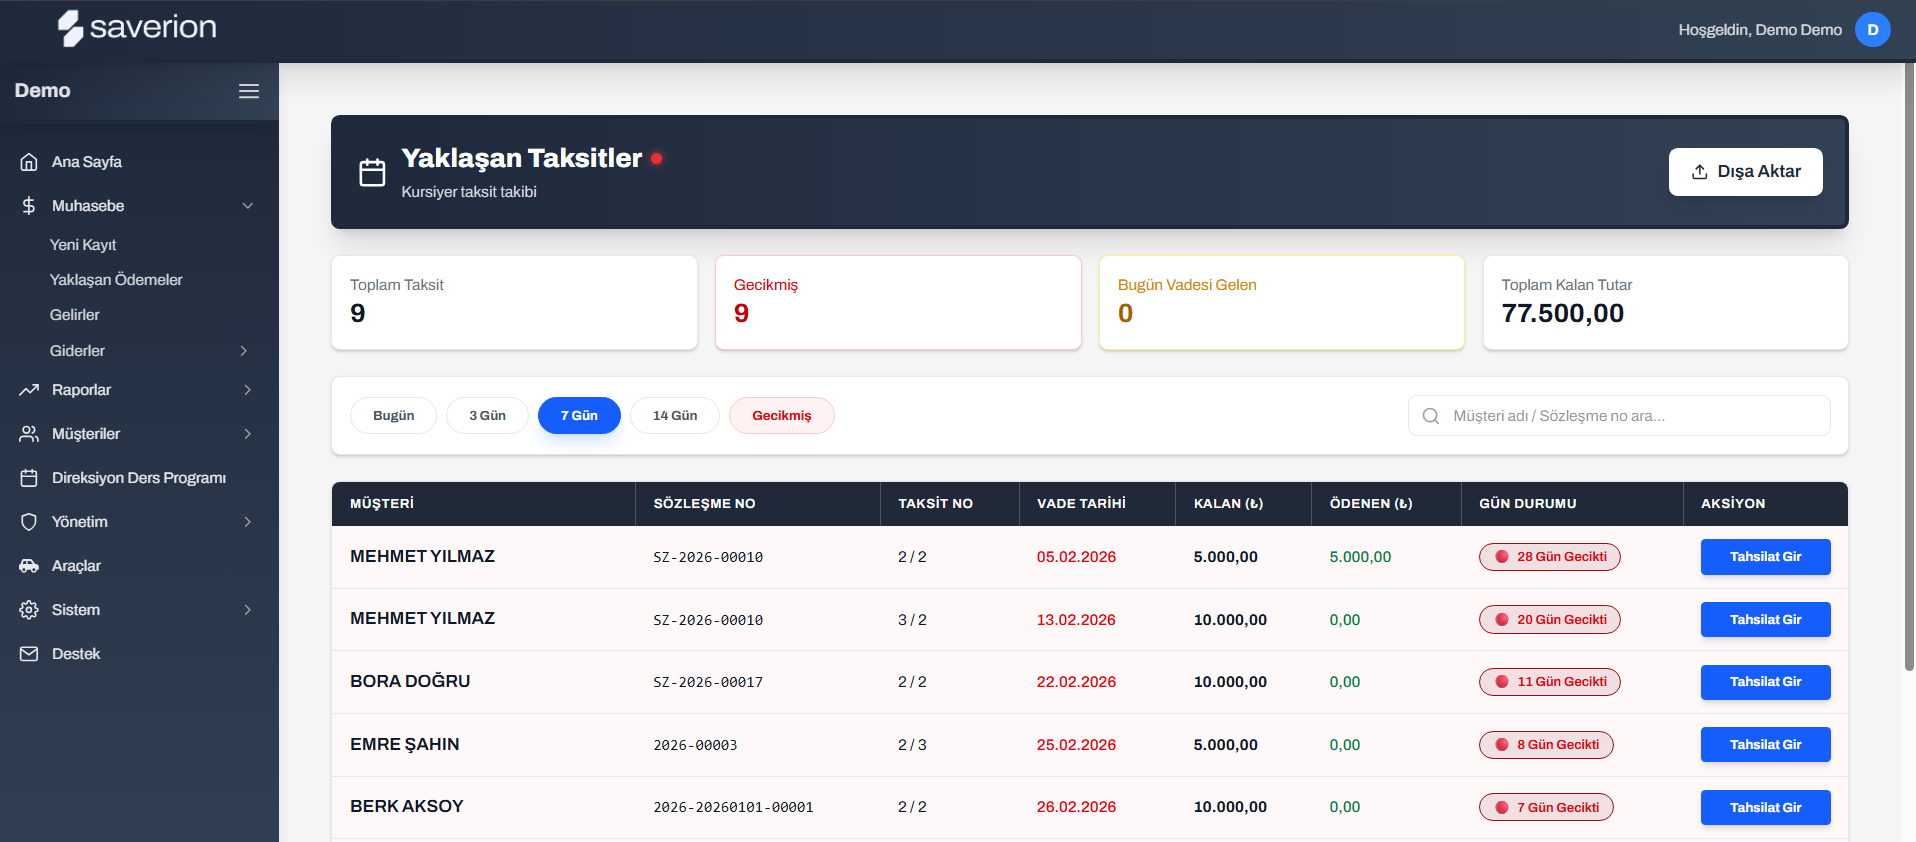Toggle the Gecikmiş filter pill
This screenshot has width=1916, height=842.
[x=781, y=416]
